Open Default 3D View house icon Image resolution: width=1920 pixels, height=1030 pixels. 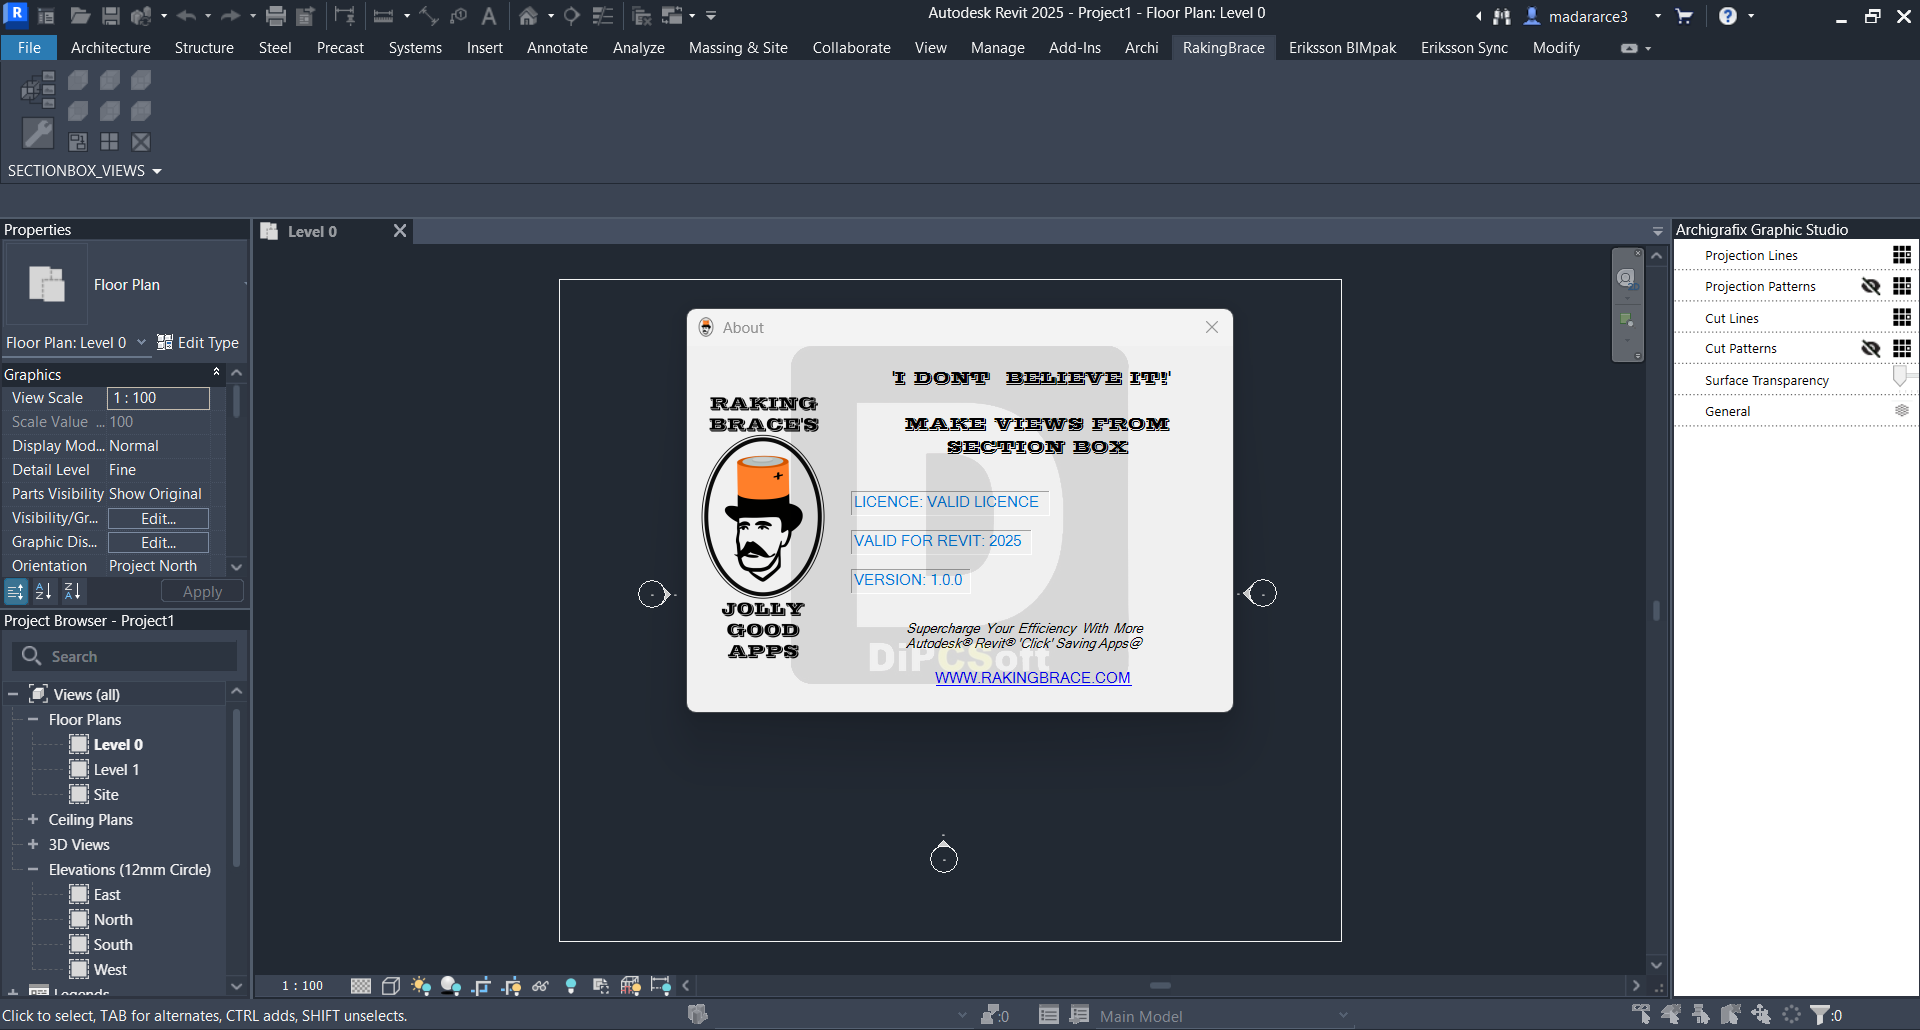pos(528,16)
